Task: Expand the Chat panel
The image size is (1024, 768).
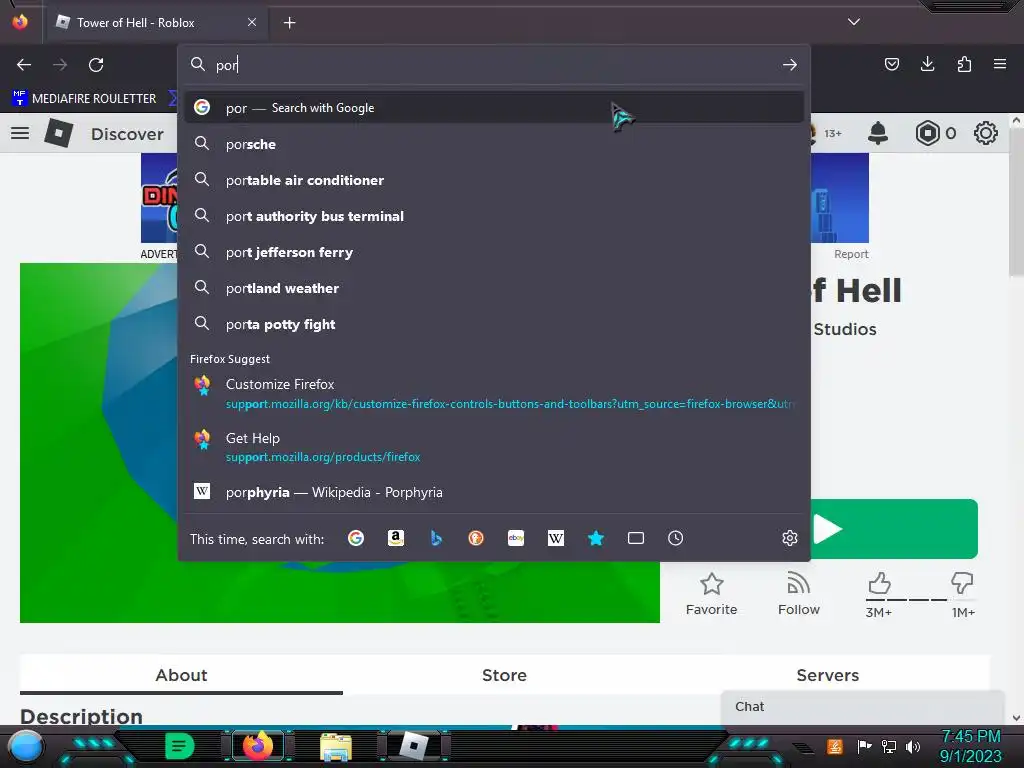Action: (862, 707)
